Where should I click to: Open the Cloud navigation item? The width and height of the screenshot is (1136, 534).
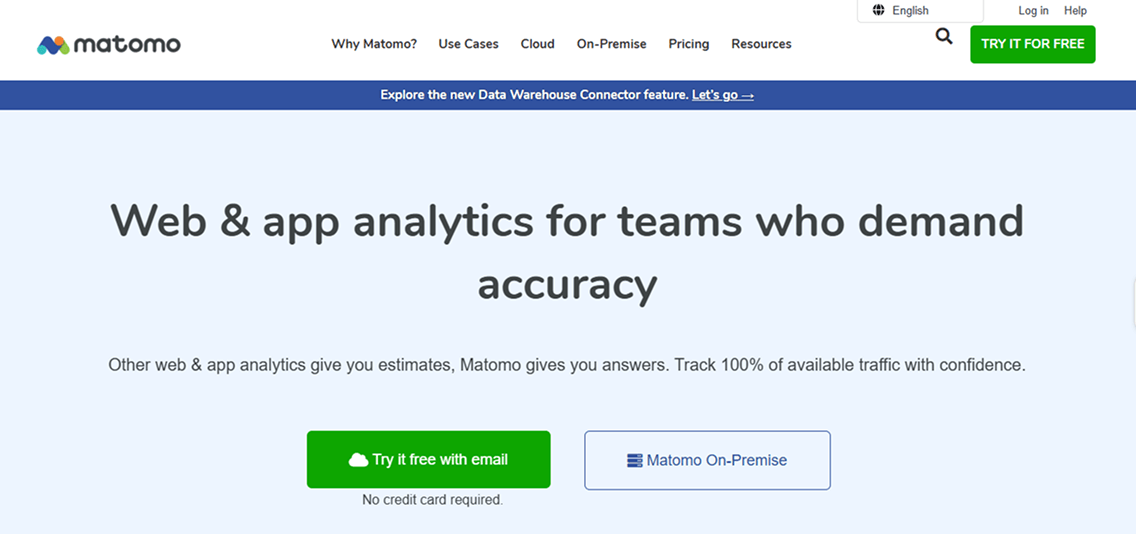[x=537, y=44]
